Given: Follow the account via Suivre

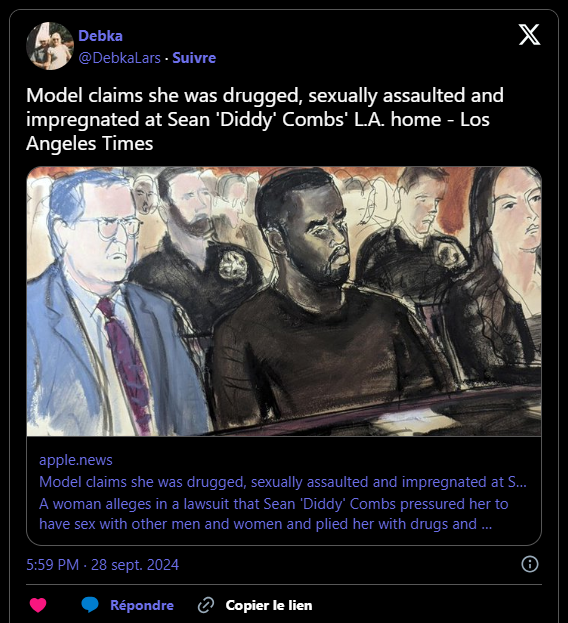Looking at the screenshot, I should (x=194, y=58).
